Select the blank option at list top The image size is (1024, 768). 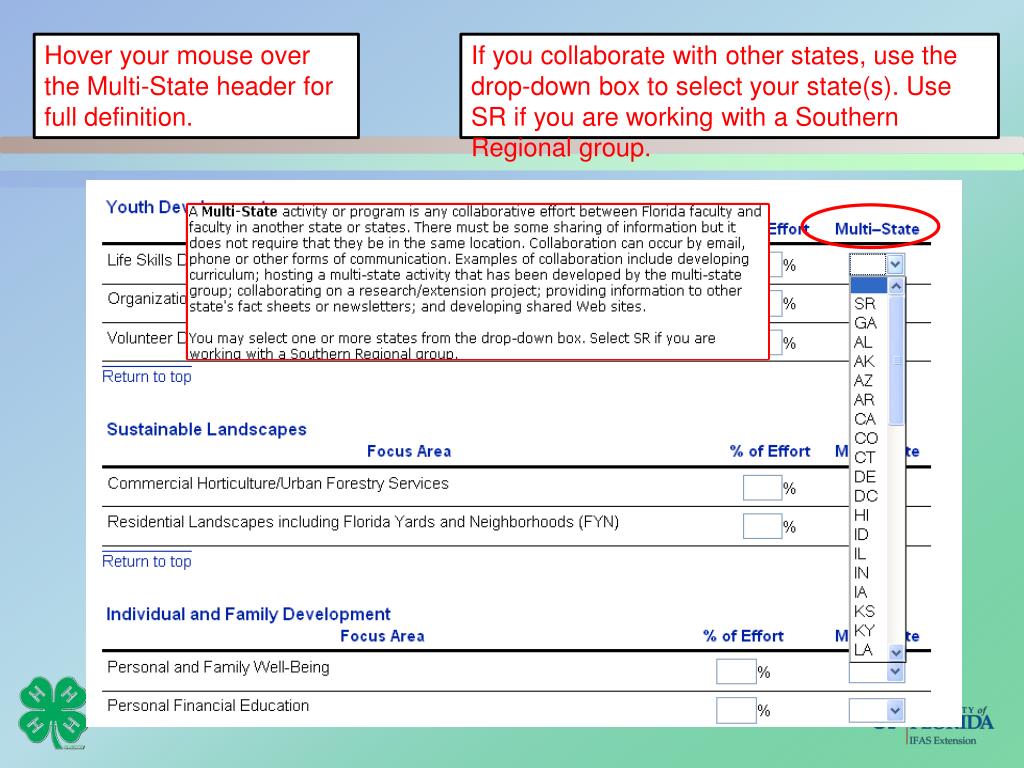tap(869, 285)
